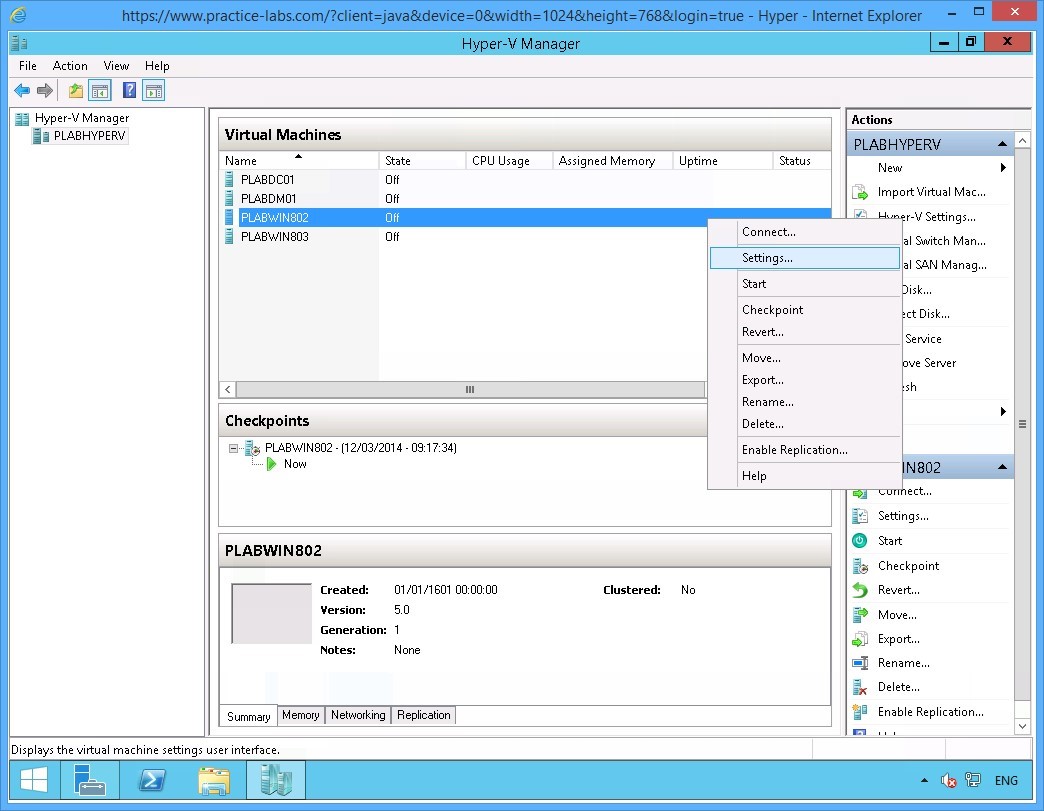Click the back navigation arrow
Image resolution: width=1044 pixels, height=811 pixels.
(x=22, y=90)
